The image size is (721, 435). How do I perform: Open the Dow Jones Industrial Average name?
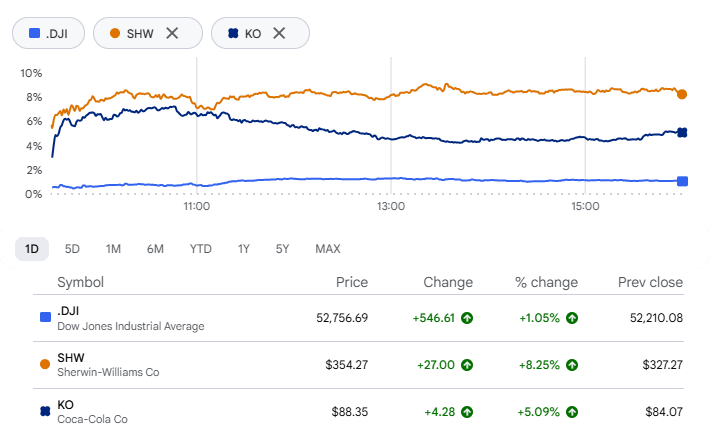click(x=131, y=326)
